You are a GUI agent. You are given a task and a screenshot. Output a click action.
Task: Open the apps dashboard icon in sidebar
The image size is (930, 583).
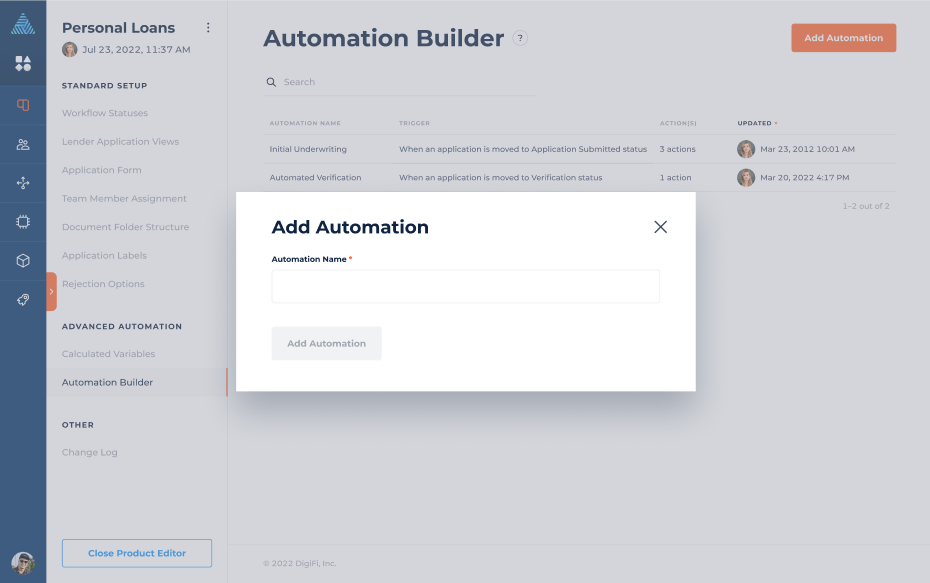[23, 63]
